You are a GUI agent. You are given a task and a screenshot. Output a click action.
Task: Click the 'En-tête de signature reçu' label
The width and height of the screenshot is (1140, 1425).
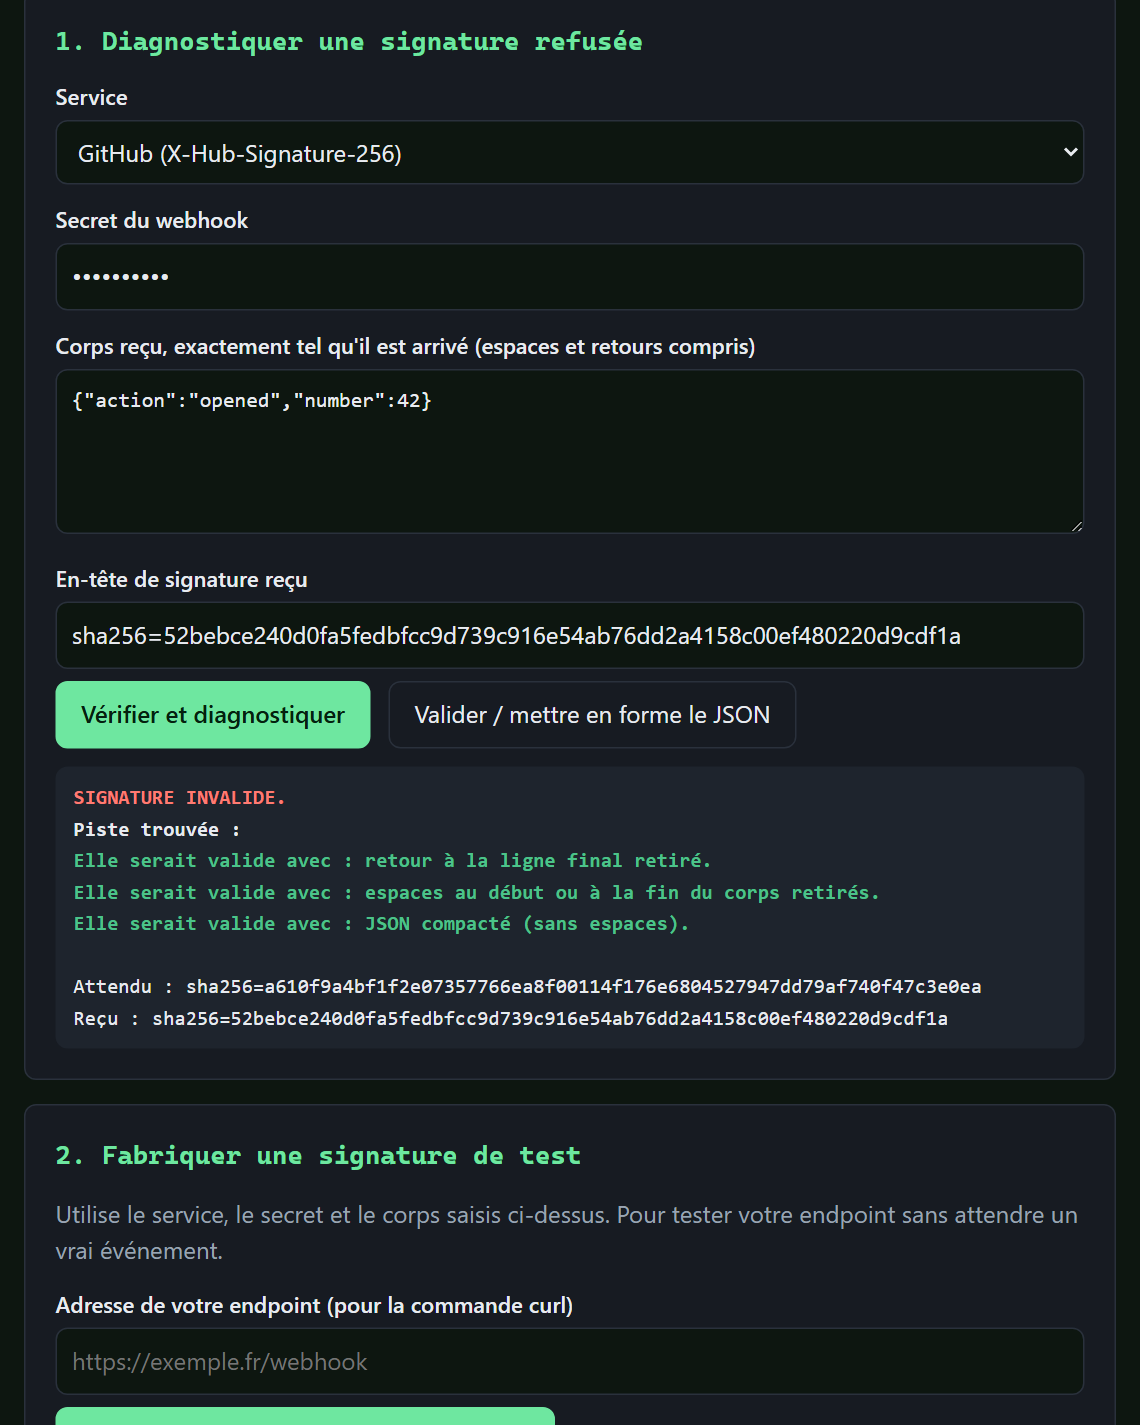pyautogui.click(x=181, y=580)
